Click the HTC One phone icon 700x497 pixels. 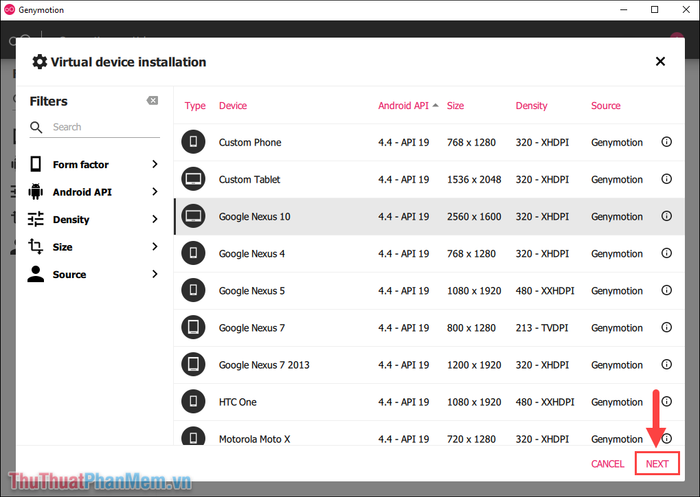tap(193, 401)
